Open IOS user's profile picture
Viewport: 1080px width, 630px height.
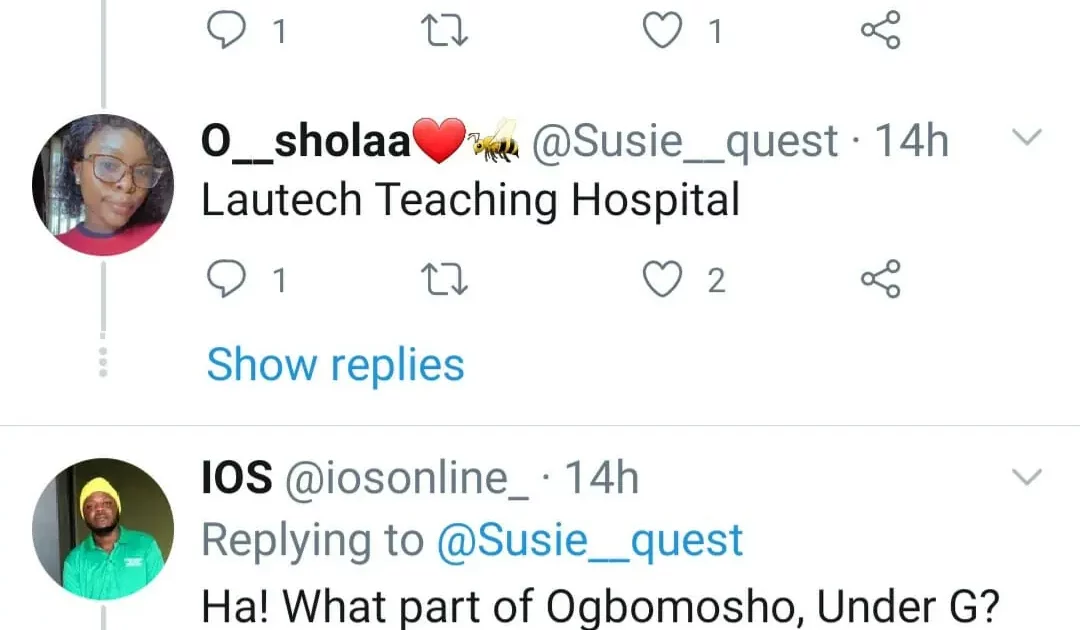103,528
